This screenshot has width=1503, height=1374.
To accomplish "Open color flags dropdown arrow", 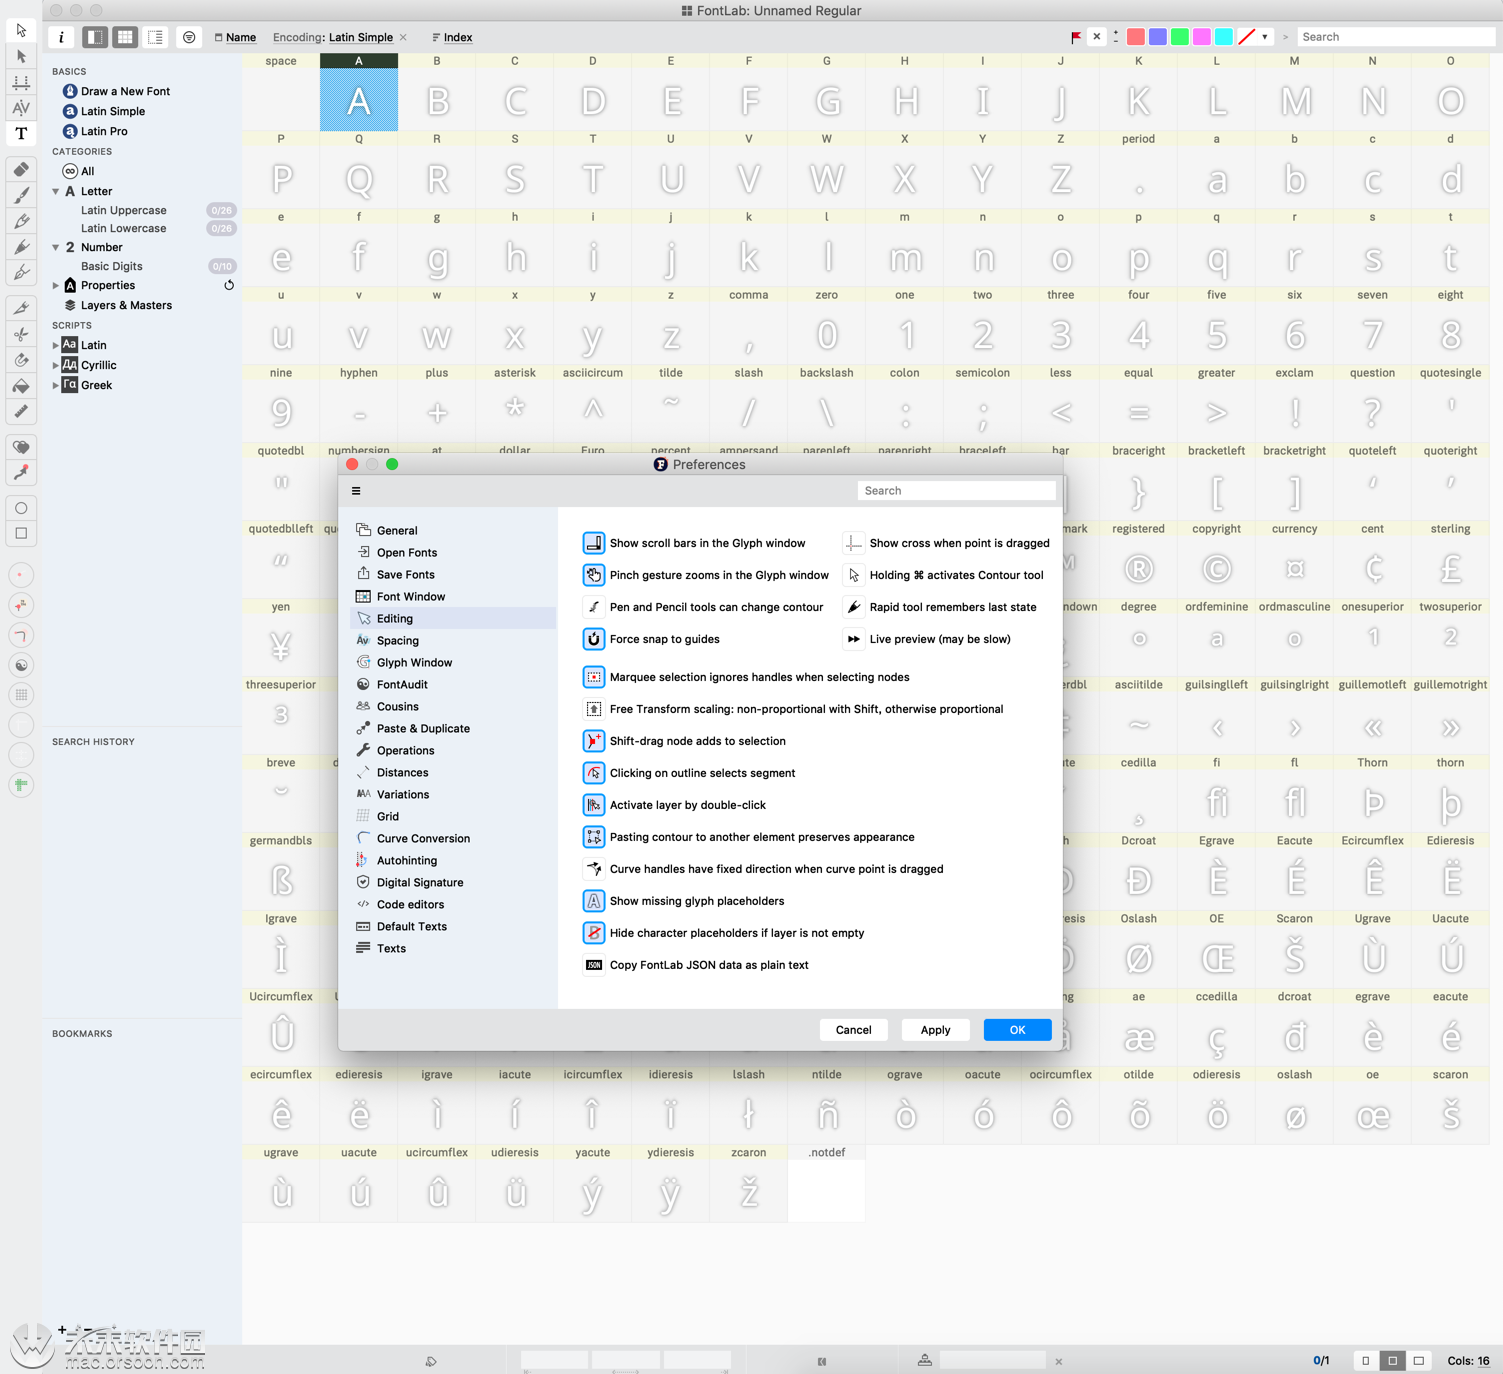I will click(x=1265, y=37).
